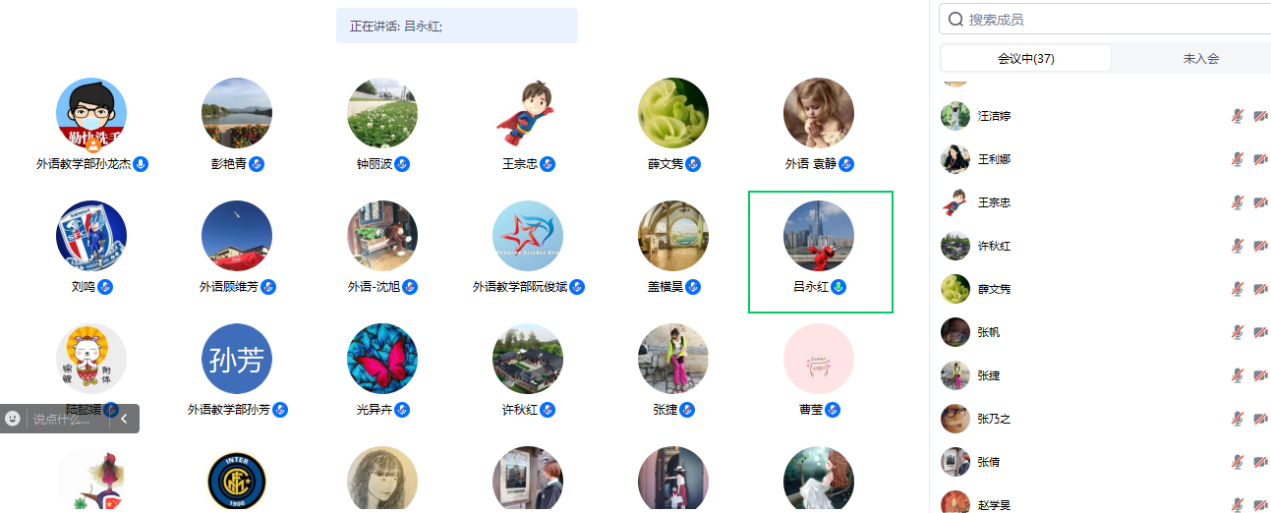1271x513 pixels.
Task: Select the Inter Milan logo avatar
Action: 237,480
